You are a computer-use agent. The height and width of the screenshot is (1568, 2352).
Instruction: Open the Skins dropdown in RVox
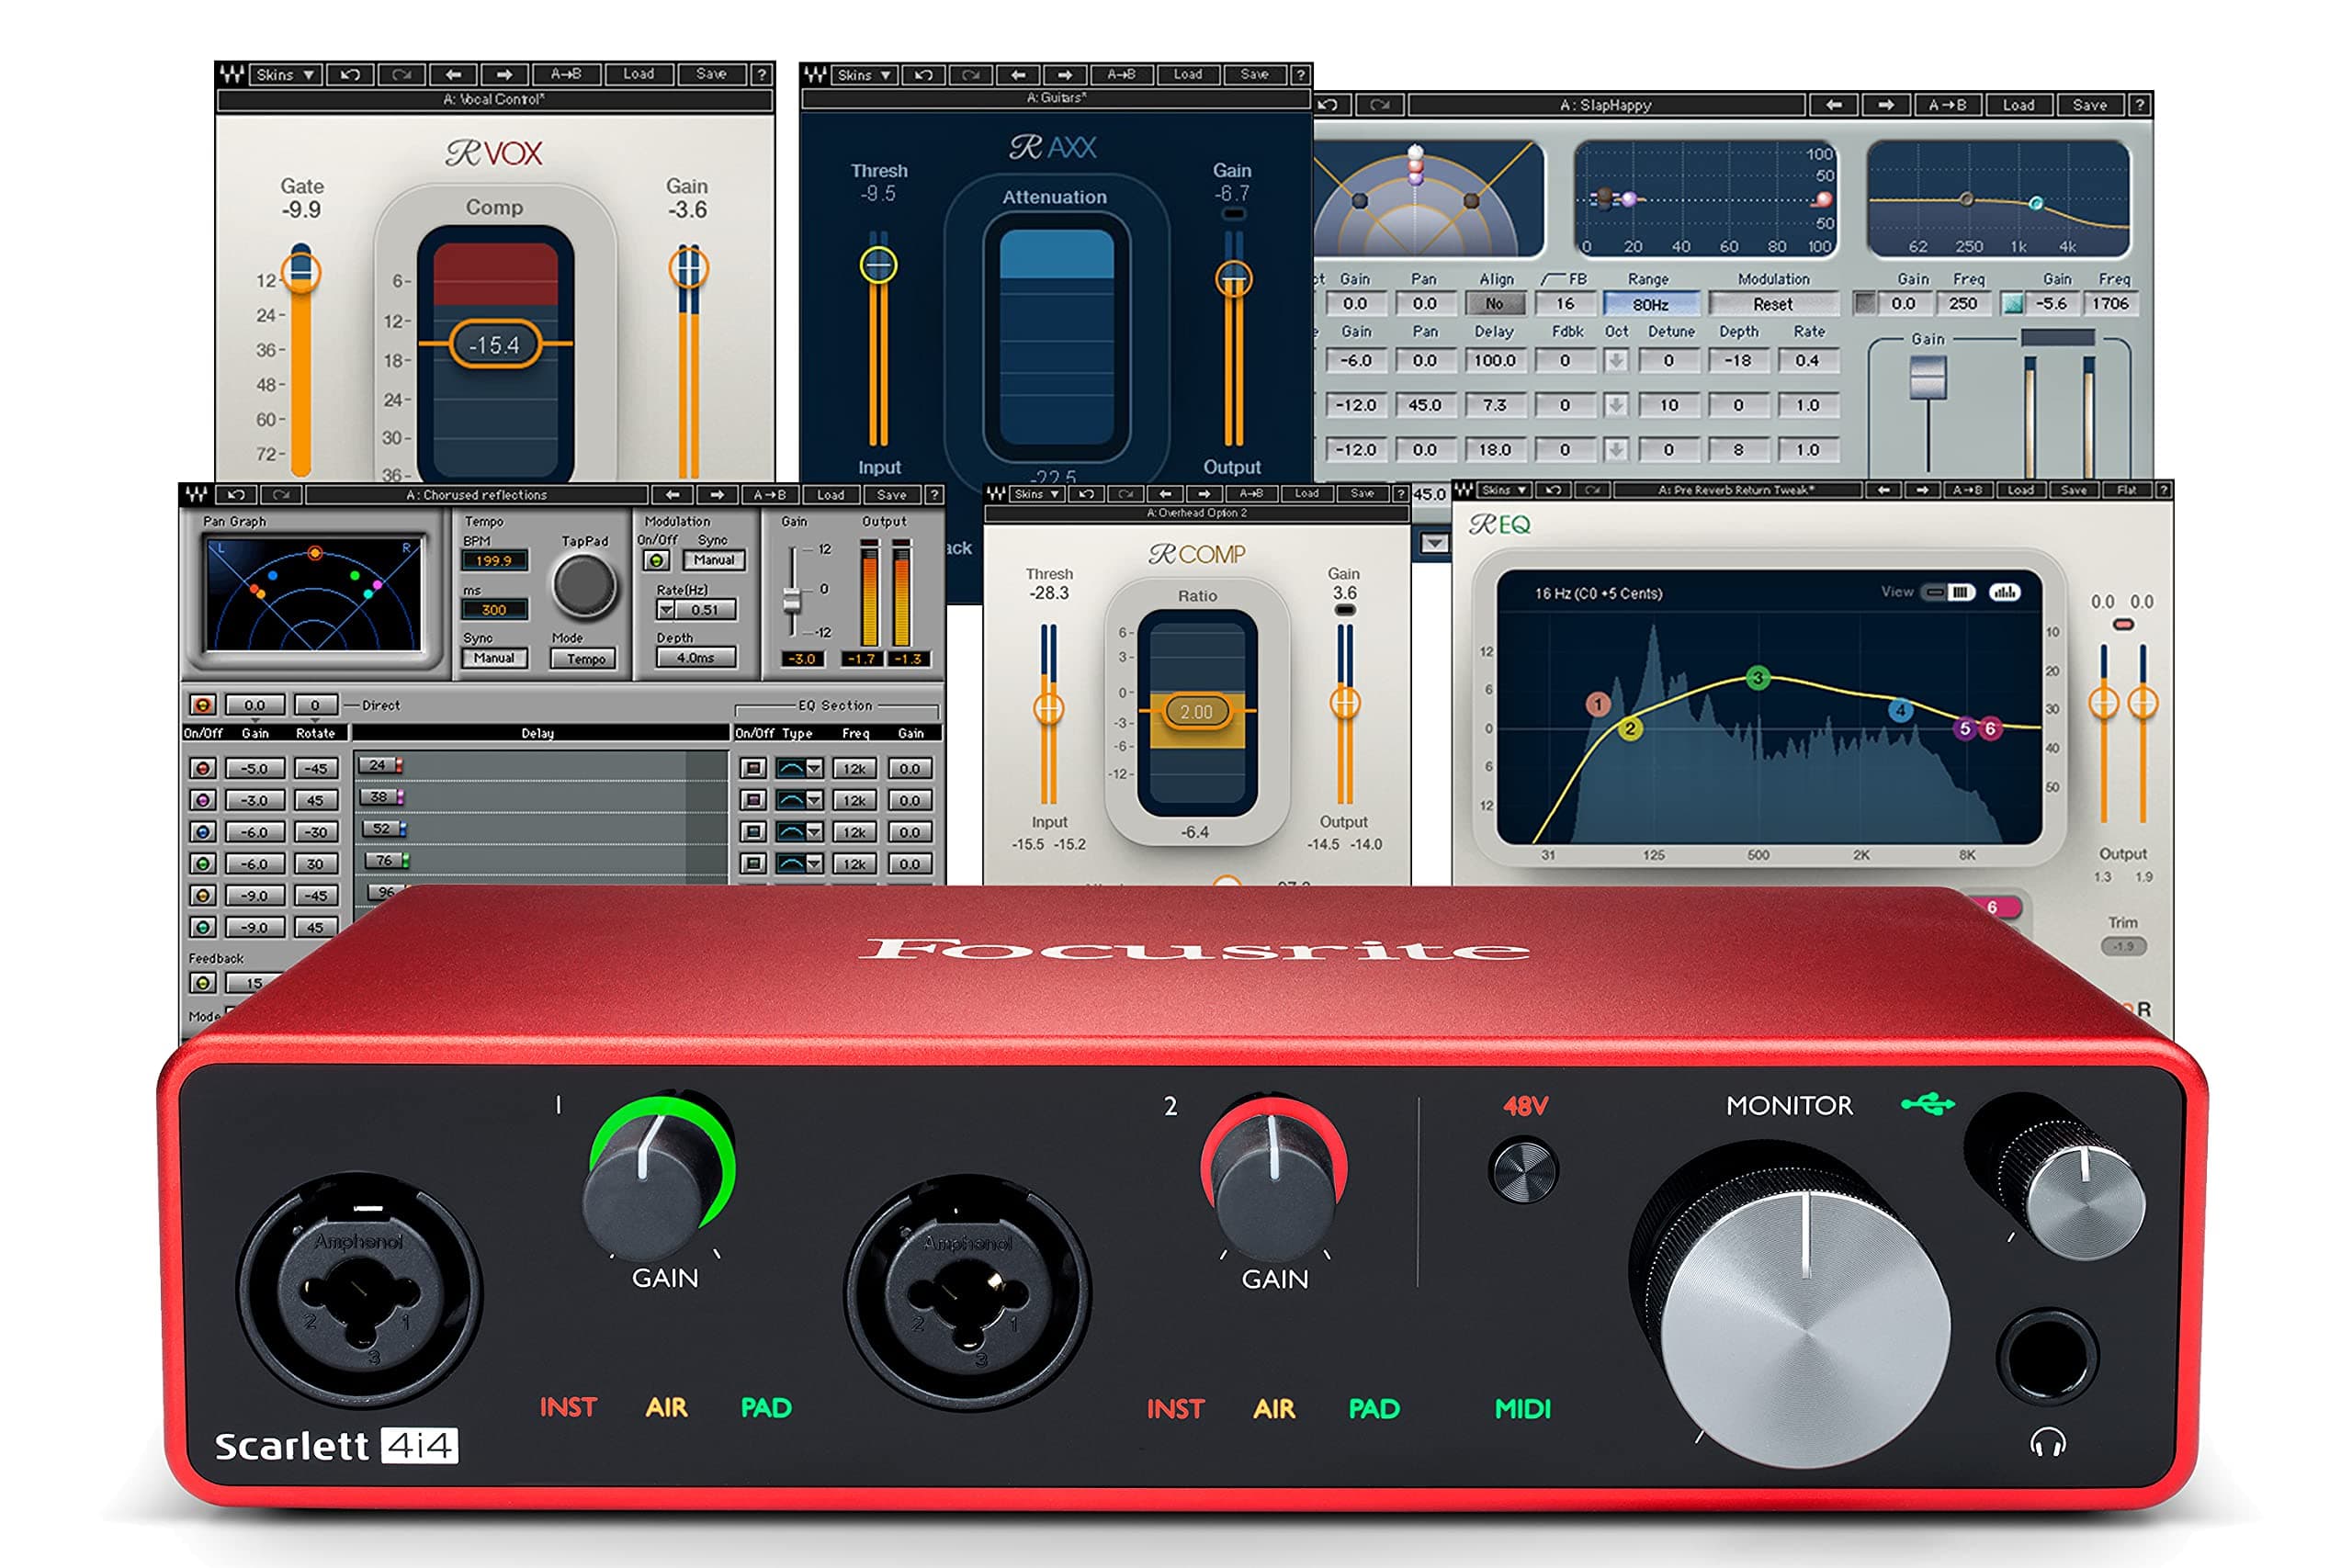pyautogui.click(x=285, y=76)
